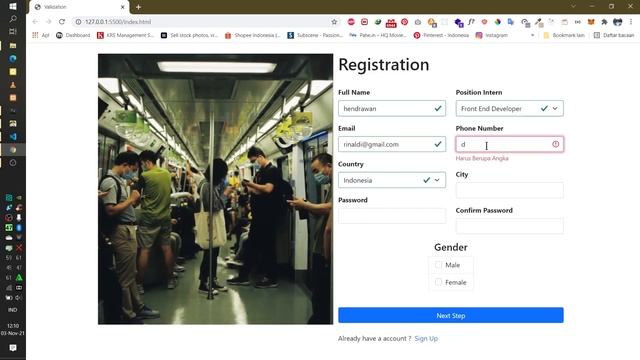Open the Dashboard bookmark

(73, 35)
